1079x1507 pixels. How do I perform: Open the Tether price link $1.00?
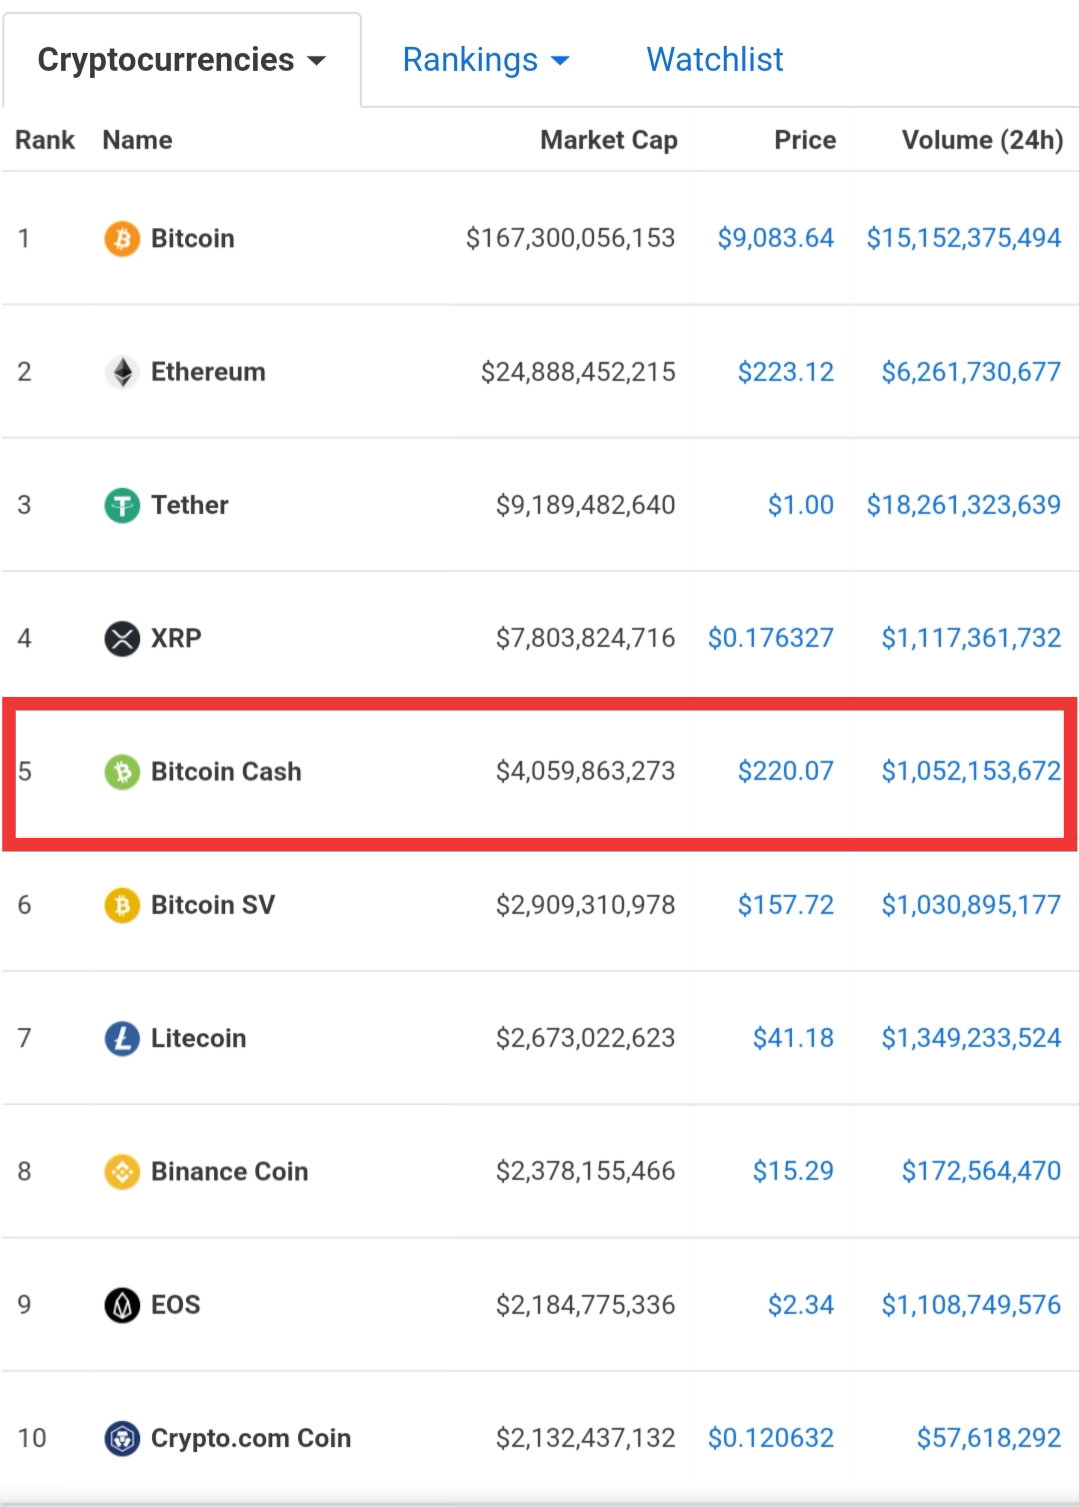coord(801,505)
